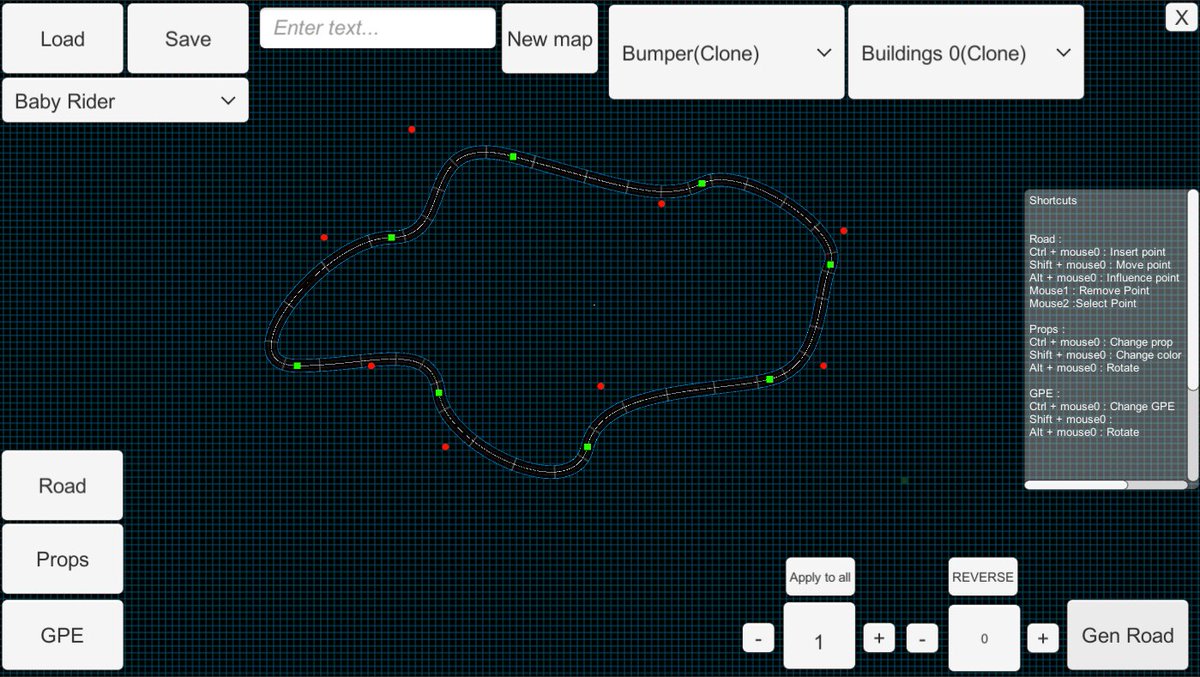
Task: Generate road with Gen Road button
Action: 1128,635
